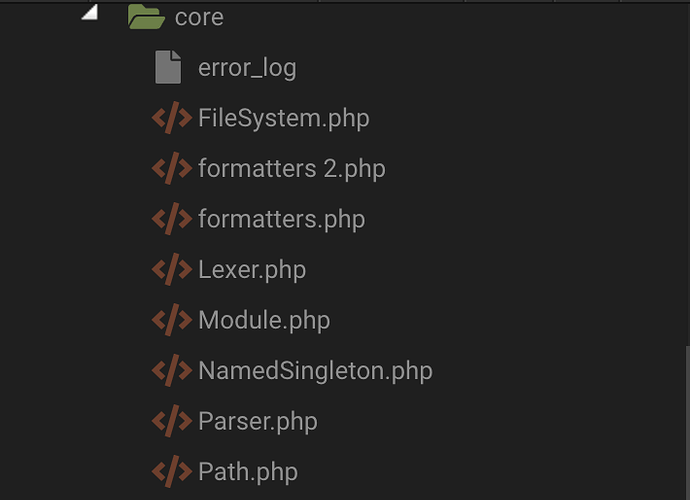The image size is (690, 500).
Task: Open FileSystem.php in the editor
Action: click(283, 118)
